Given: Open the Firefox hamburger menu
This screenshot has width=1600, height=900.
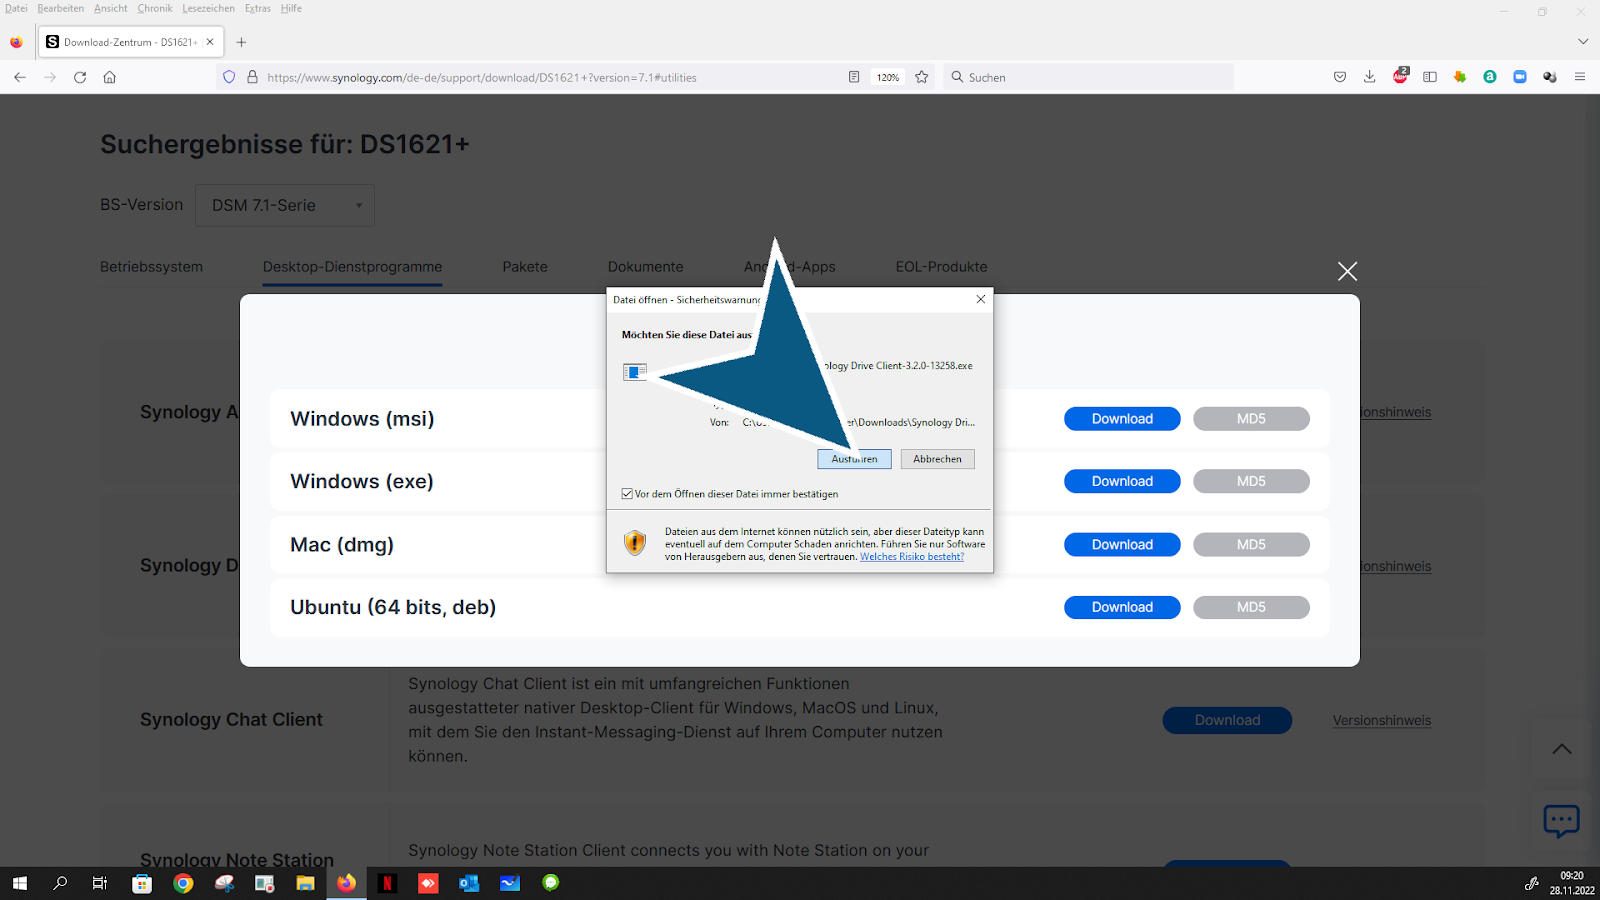Looking at the screenshot, I should pos(1580,77).
